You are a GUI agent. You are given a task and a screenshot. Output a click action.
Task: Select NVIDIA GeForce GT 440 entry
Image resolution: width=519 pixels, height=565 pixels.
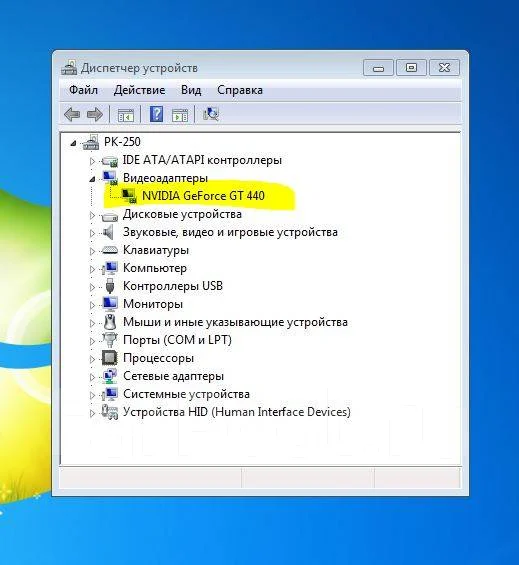click(x=203, y=196)
